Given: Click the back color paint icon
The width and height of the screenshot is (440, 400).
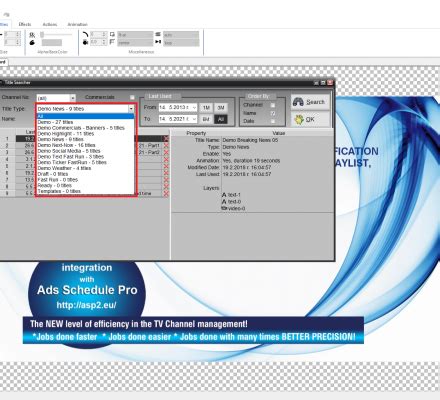Looking at the screenshot, I should coord(32,43).
